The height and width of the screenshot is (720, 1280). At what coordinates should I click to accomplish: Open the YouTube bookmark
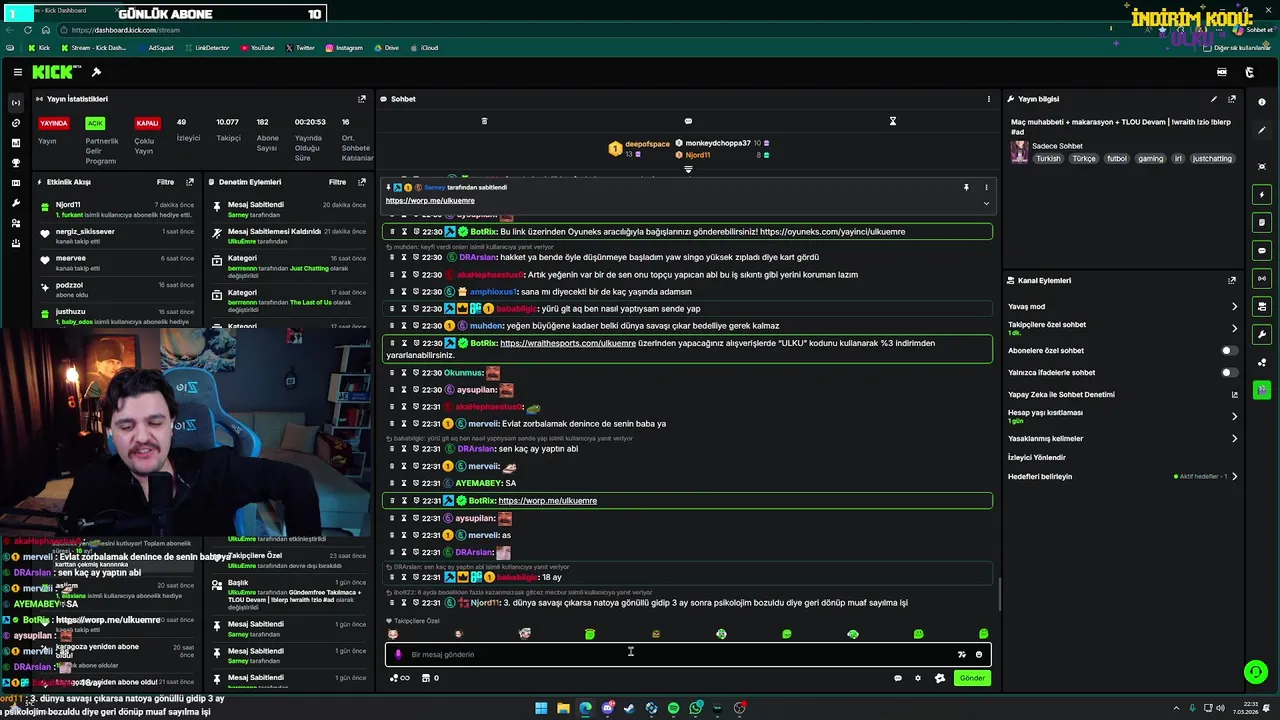point(258,48)
